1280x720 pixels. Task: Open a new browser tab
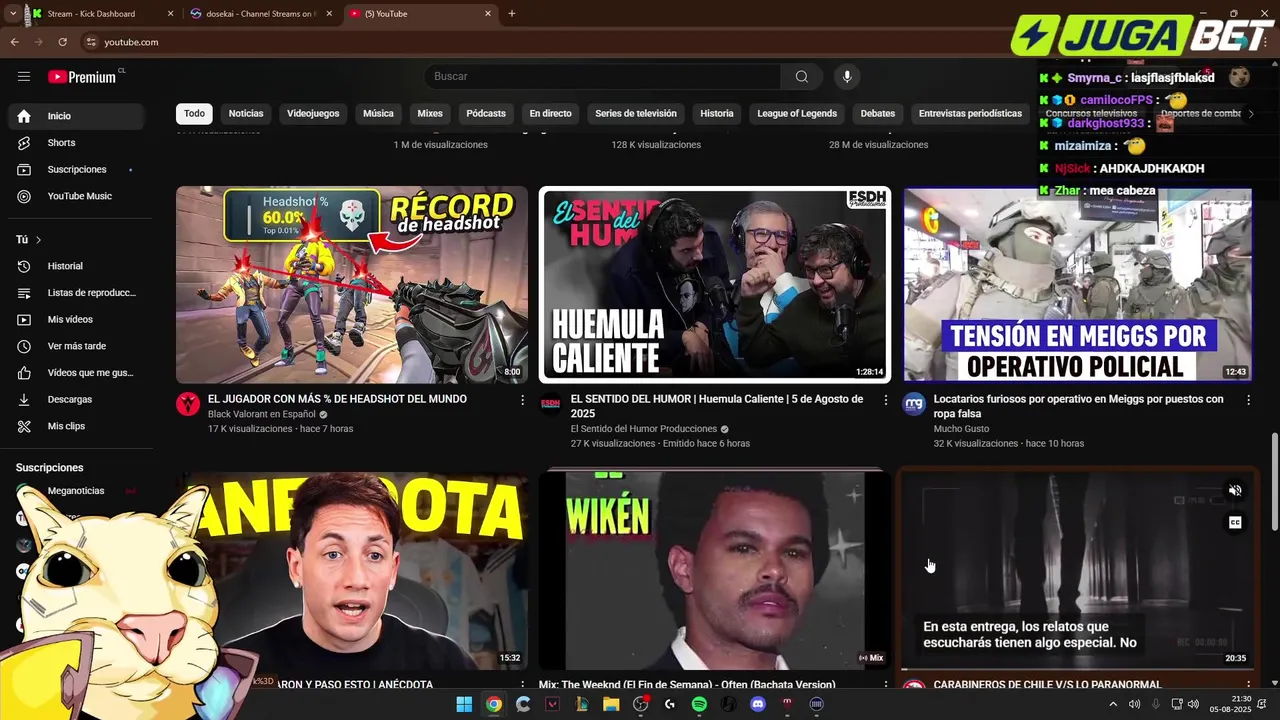click(x=511, y=14)
